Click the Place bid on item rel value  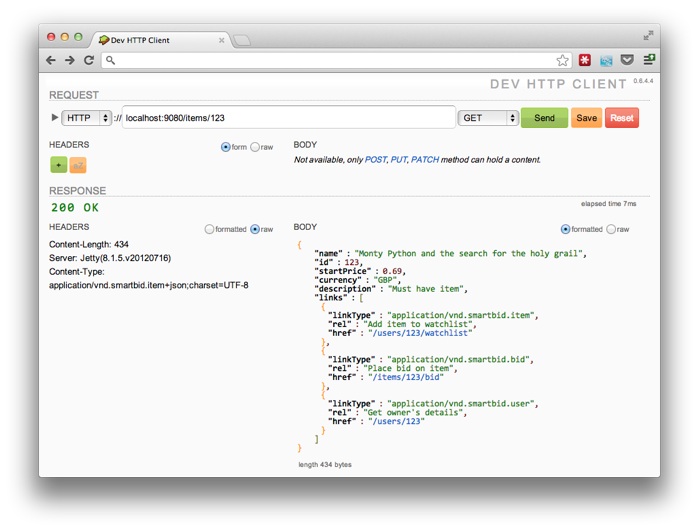coord(408,368)
